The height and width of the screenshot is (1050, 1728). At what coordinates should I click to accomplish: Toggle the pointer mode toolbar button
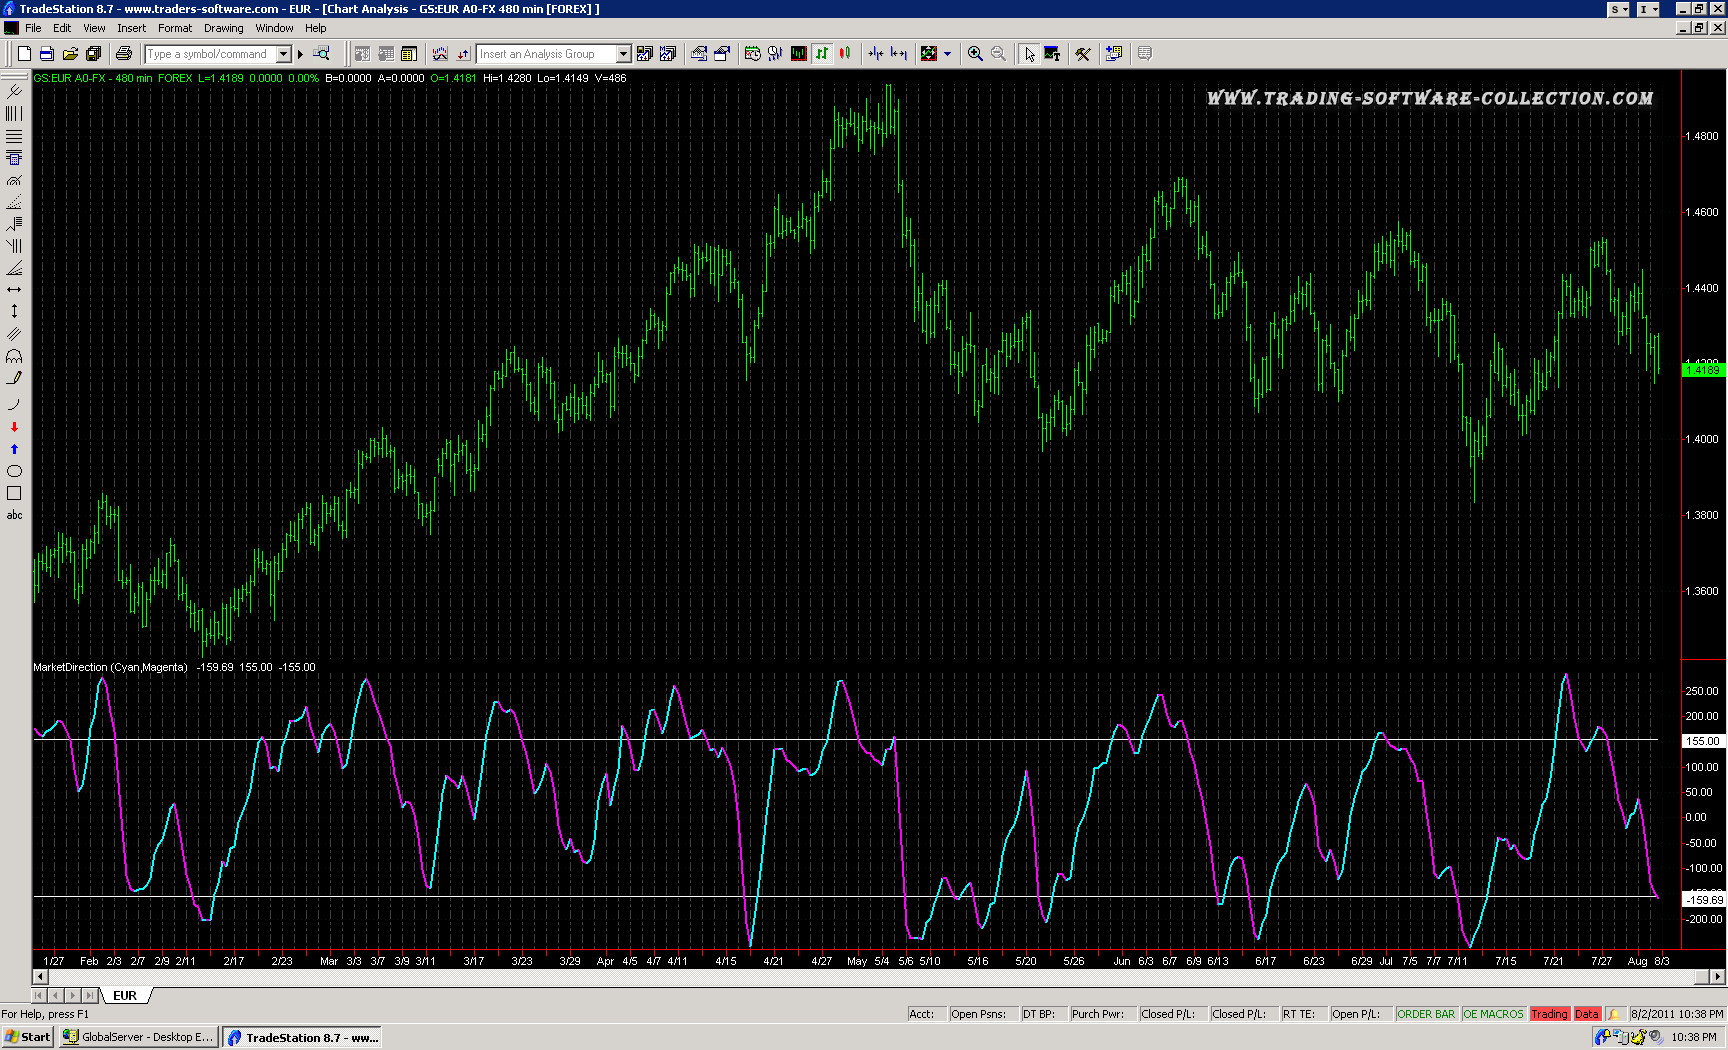tap(1029, 54)
